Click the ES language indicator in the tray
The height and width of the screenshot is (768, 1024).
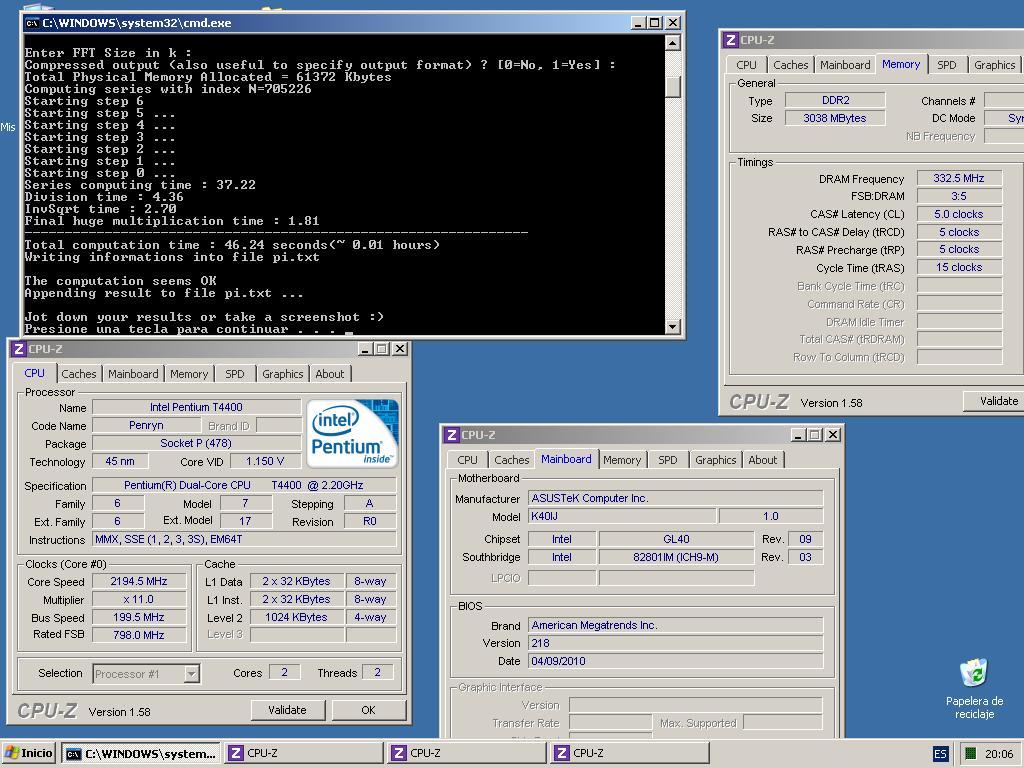point(940,754)
